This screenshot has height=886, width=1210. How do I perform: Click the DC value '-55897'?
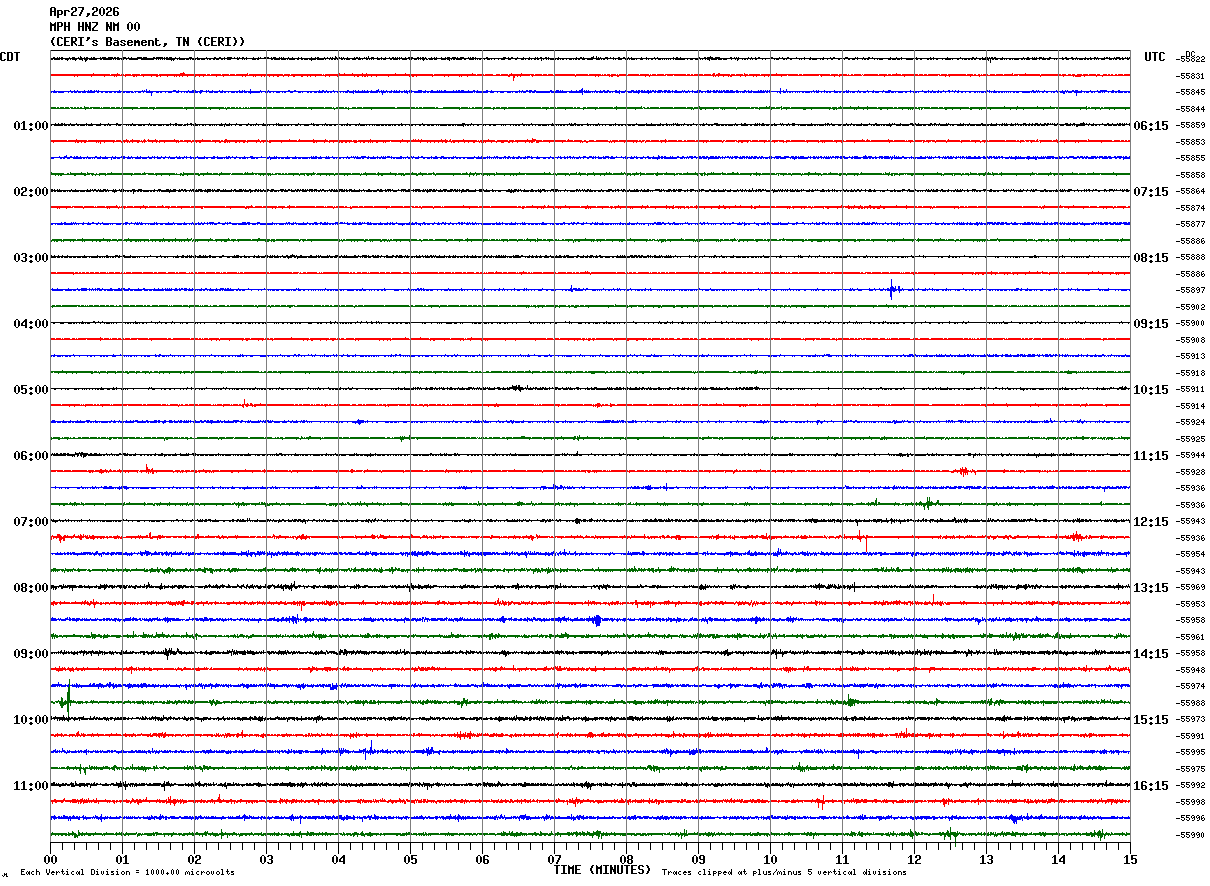click(1191, 291)
